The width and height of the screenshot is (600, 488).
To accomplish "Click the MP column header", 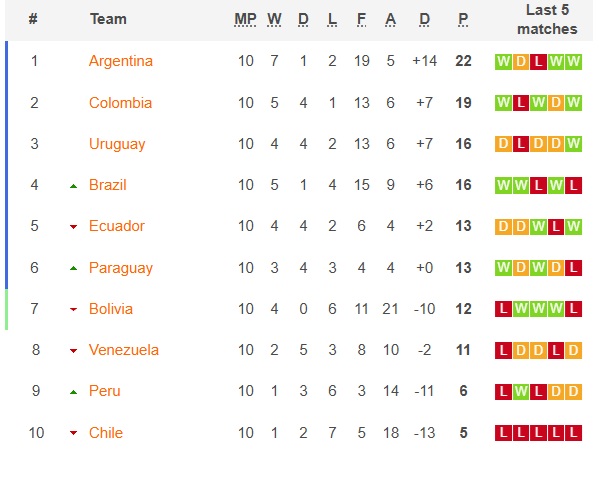I will click(245, 19).
